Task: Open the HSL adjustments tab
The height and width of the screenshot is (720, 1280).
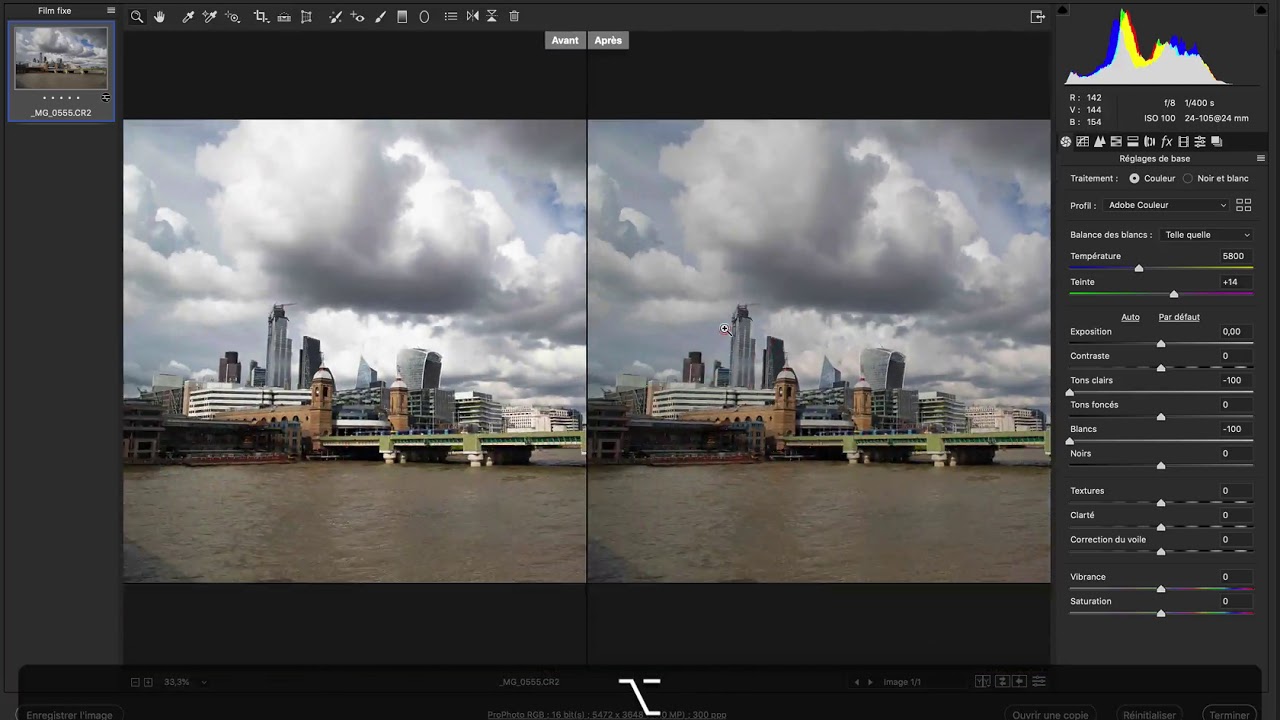Action: coord(1116,142)
